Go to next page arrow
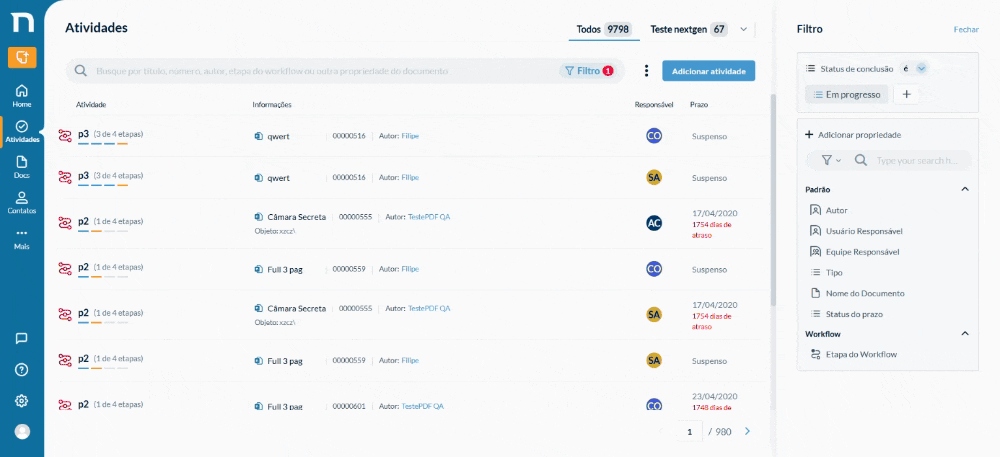The height and width of the screenshot is (457, 1000). point(747,432)
